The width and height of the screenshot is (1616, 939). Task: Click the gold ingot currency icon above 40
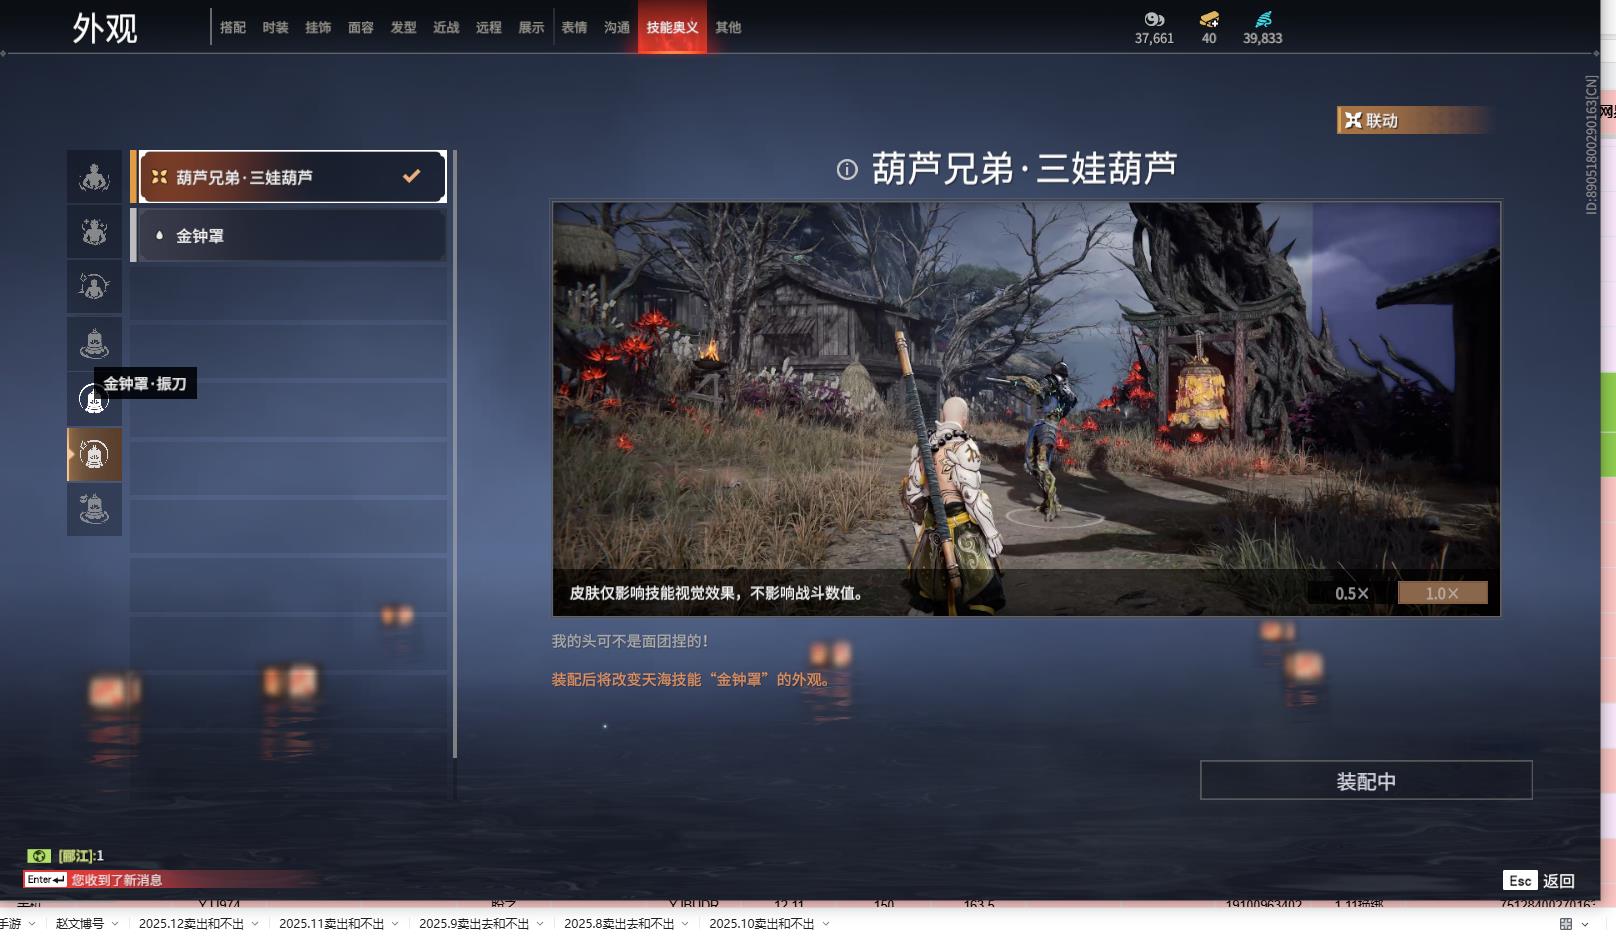point(1209,19)
